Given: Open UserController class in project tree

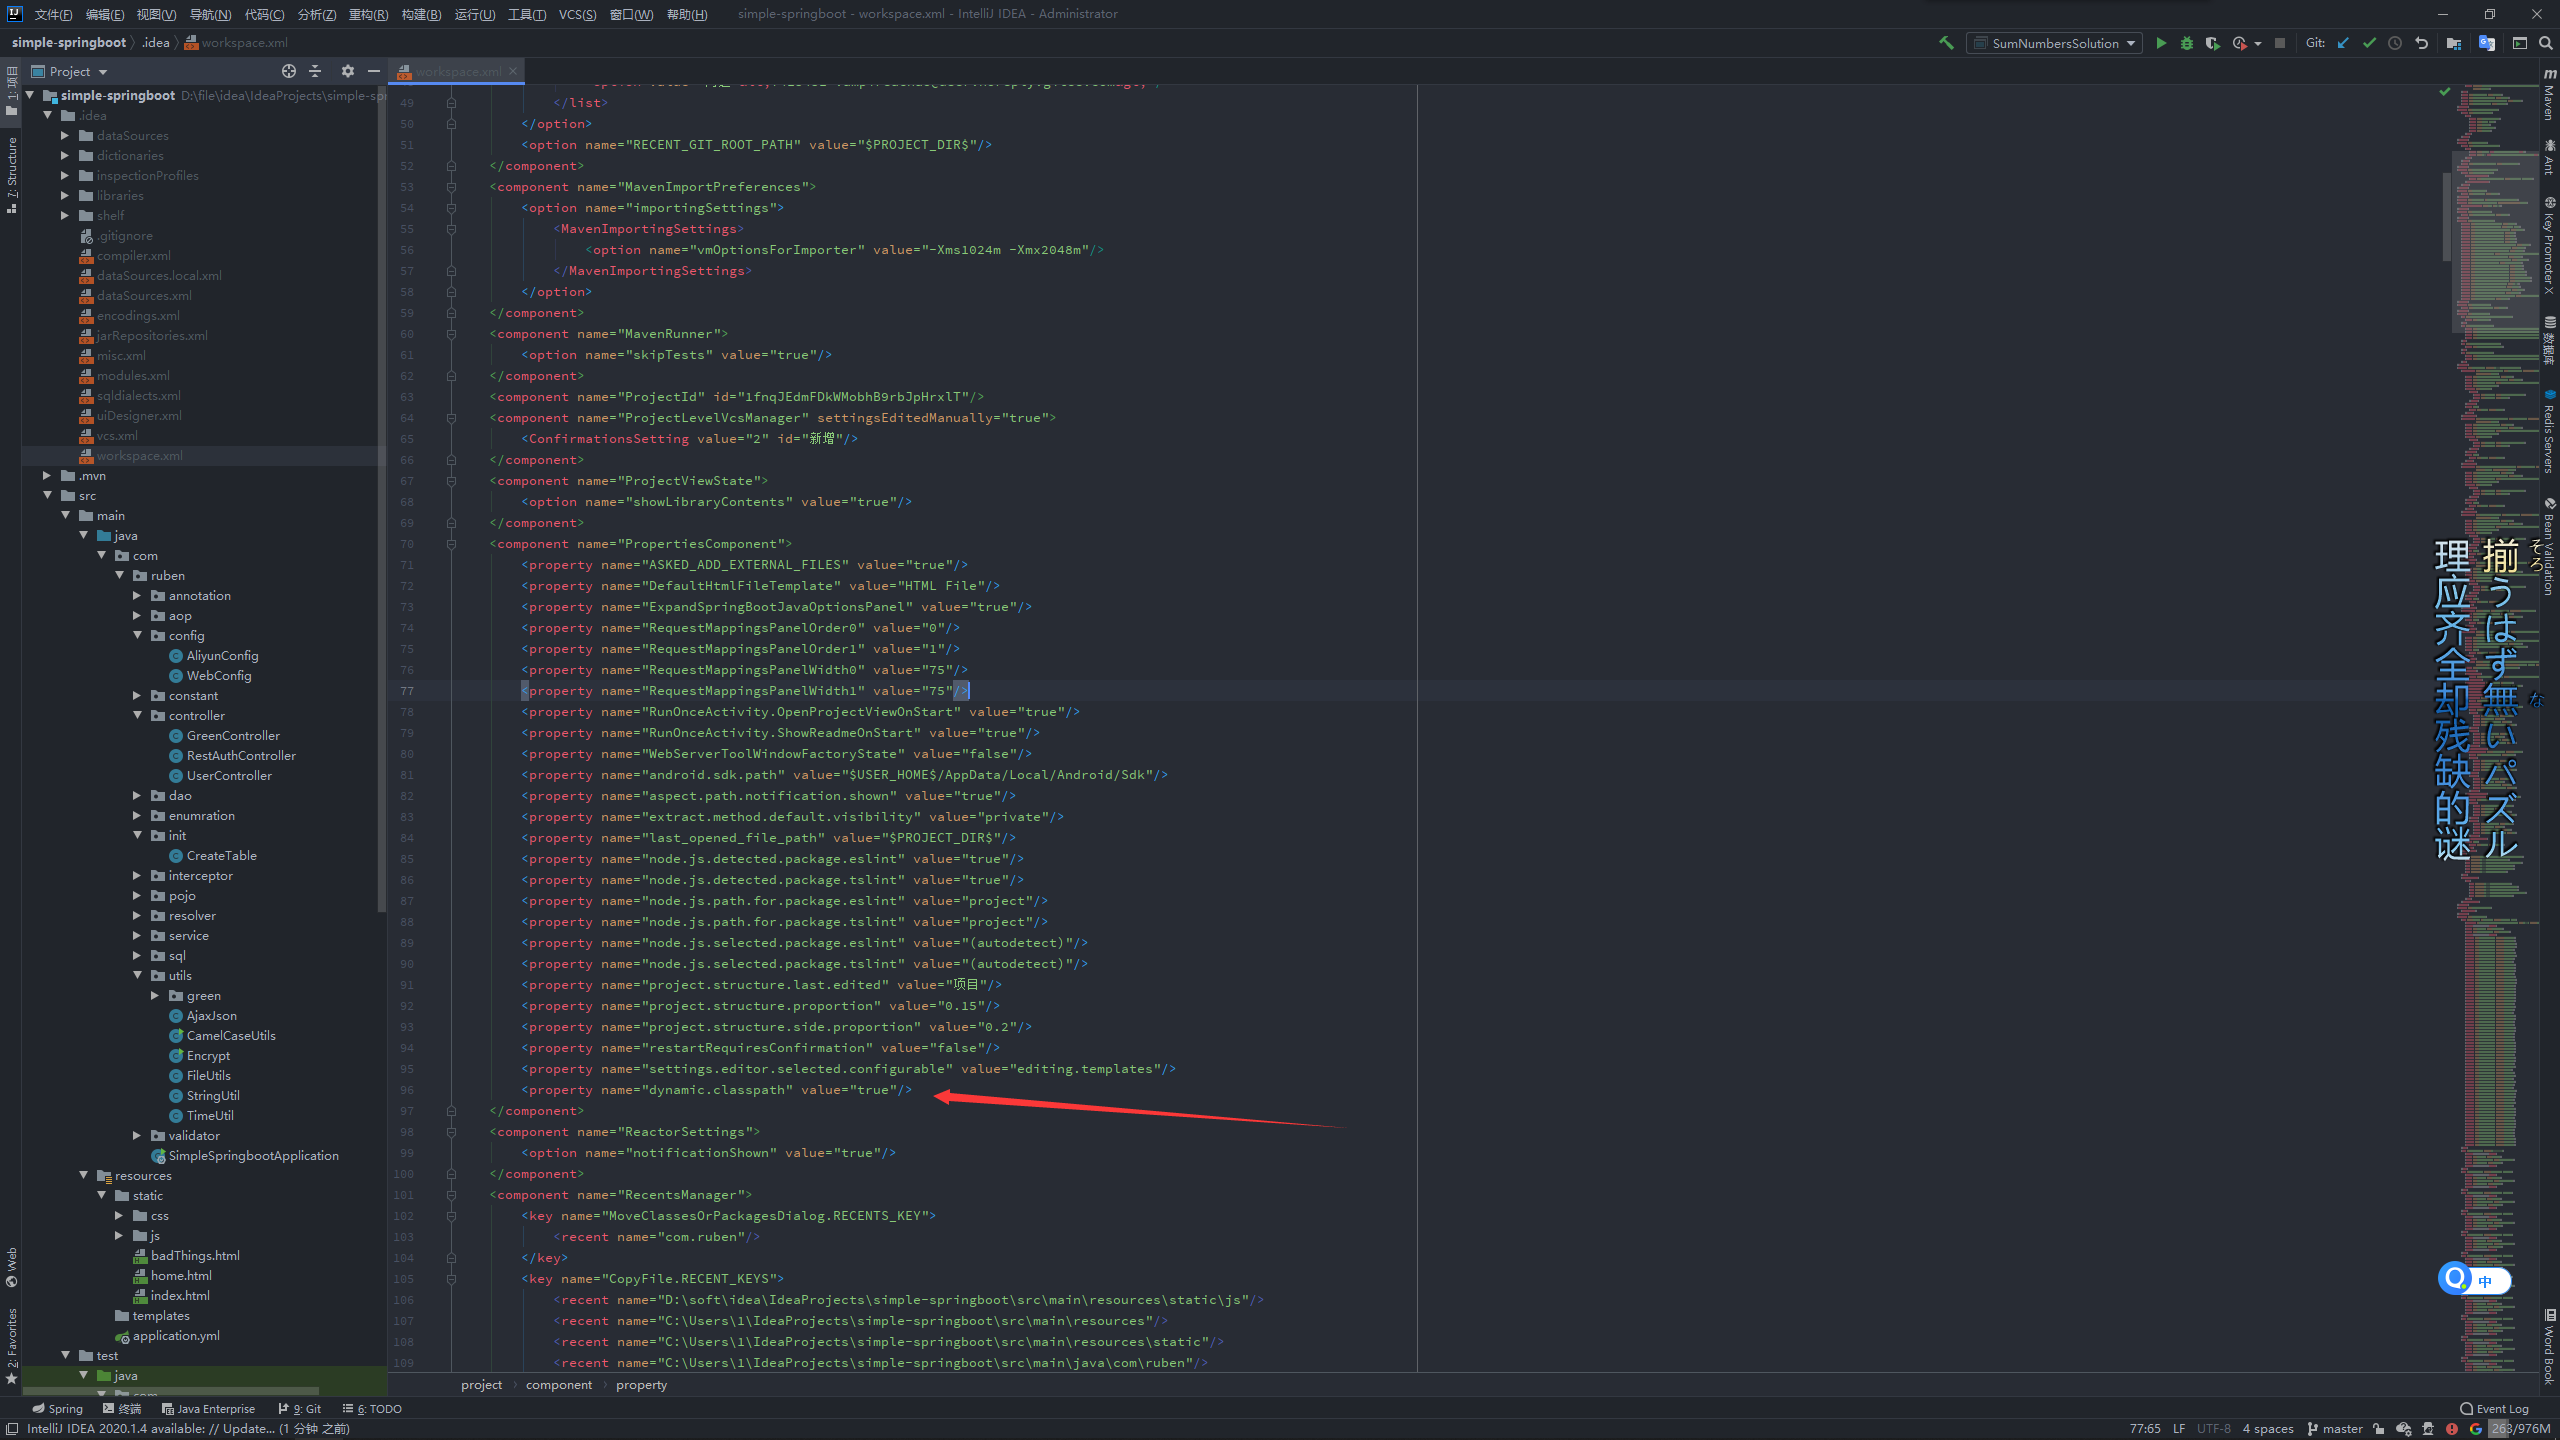Looking at the screenshot, I should 228,776.
